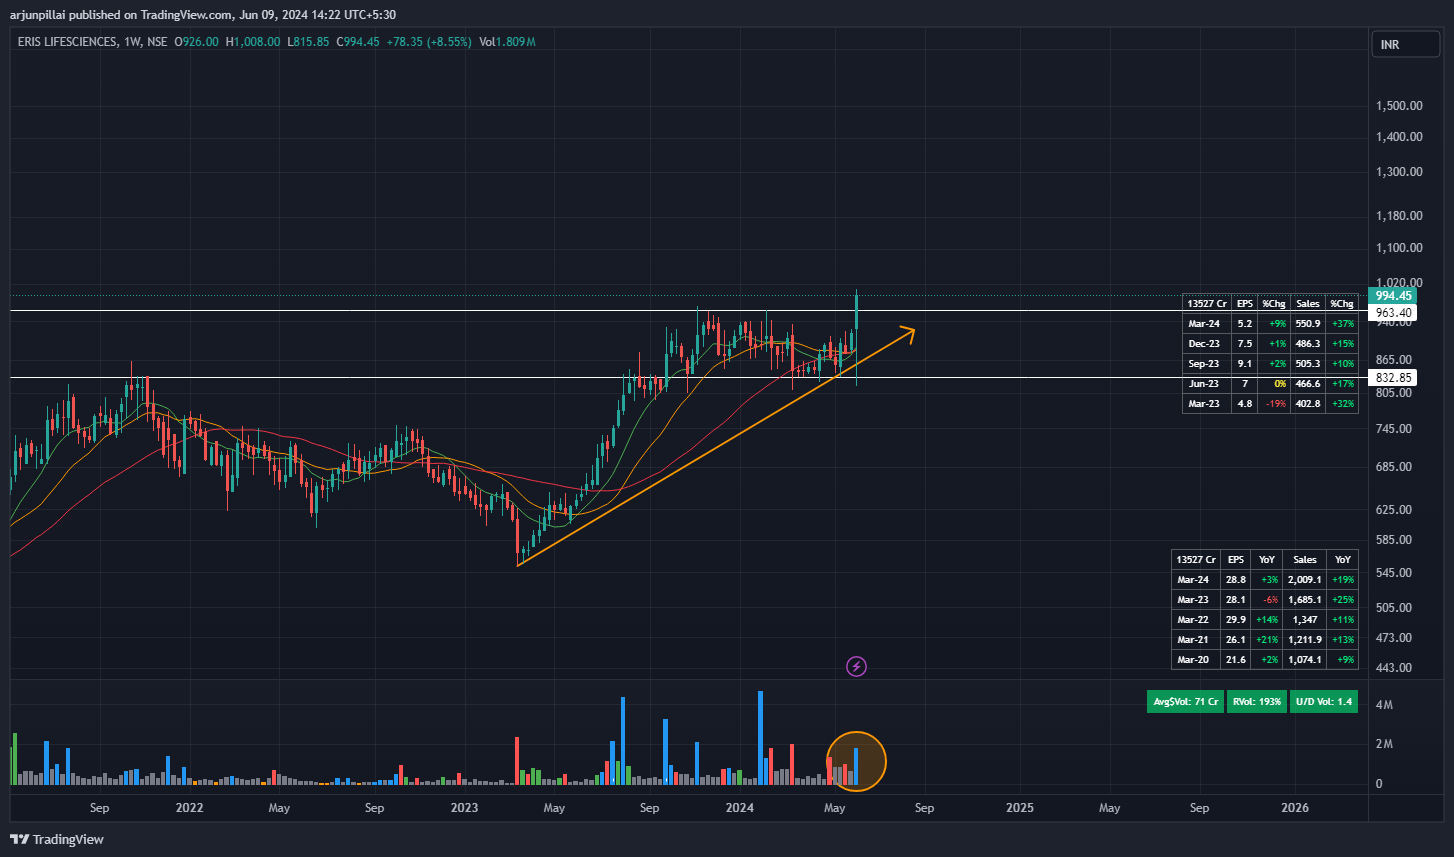Click quarterly EPS value 7.5
Viewport: 1454px width, 857px height.
[x=1244, y=344]
